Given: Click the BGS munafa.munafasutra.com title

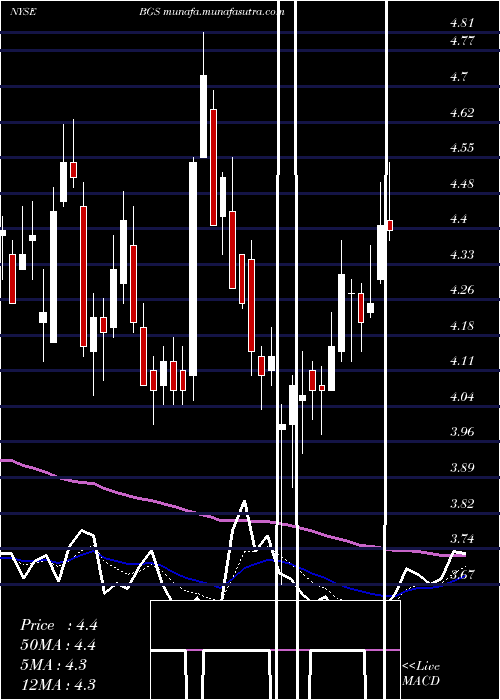Looking at the screenshot, I should click(x=212, y=12).
